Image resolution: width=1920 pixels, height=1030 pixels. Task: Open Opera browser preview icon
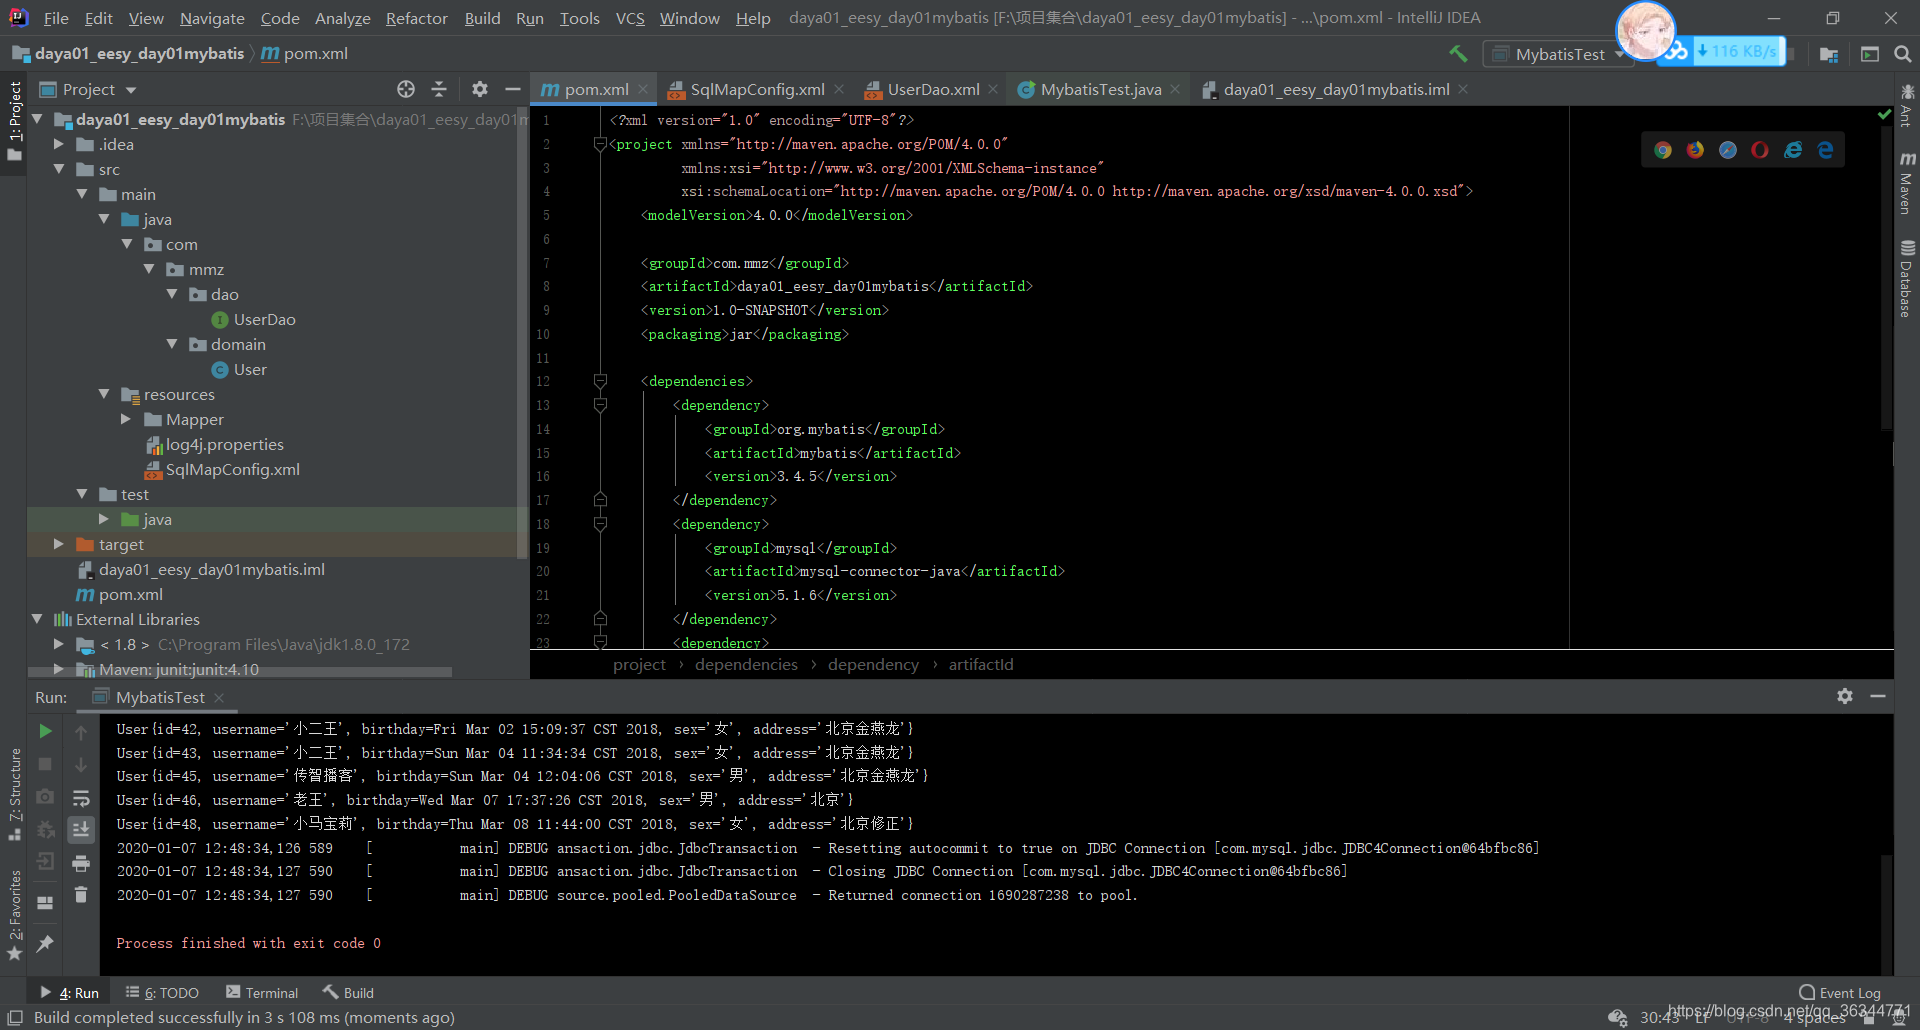point(1760,150)
